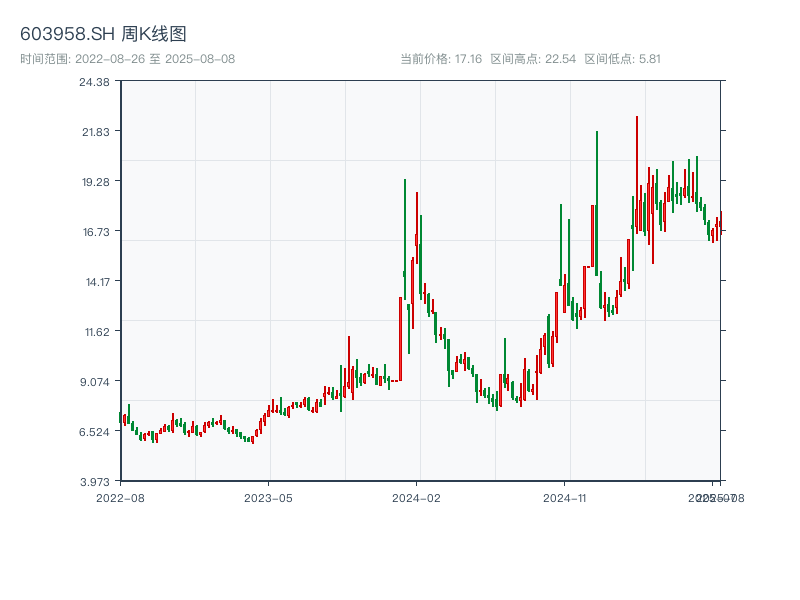Image resolution: width=800 pixels, height=600 pixels.
Task: Click the y-axis label 19.28
Action: click(x=96, y=182)
